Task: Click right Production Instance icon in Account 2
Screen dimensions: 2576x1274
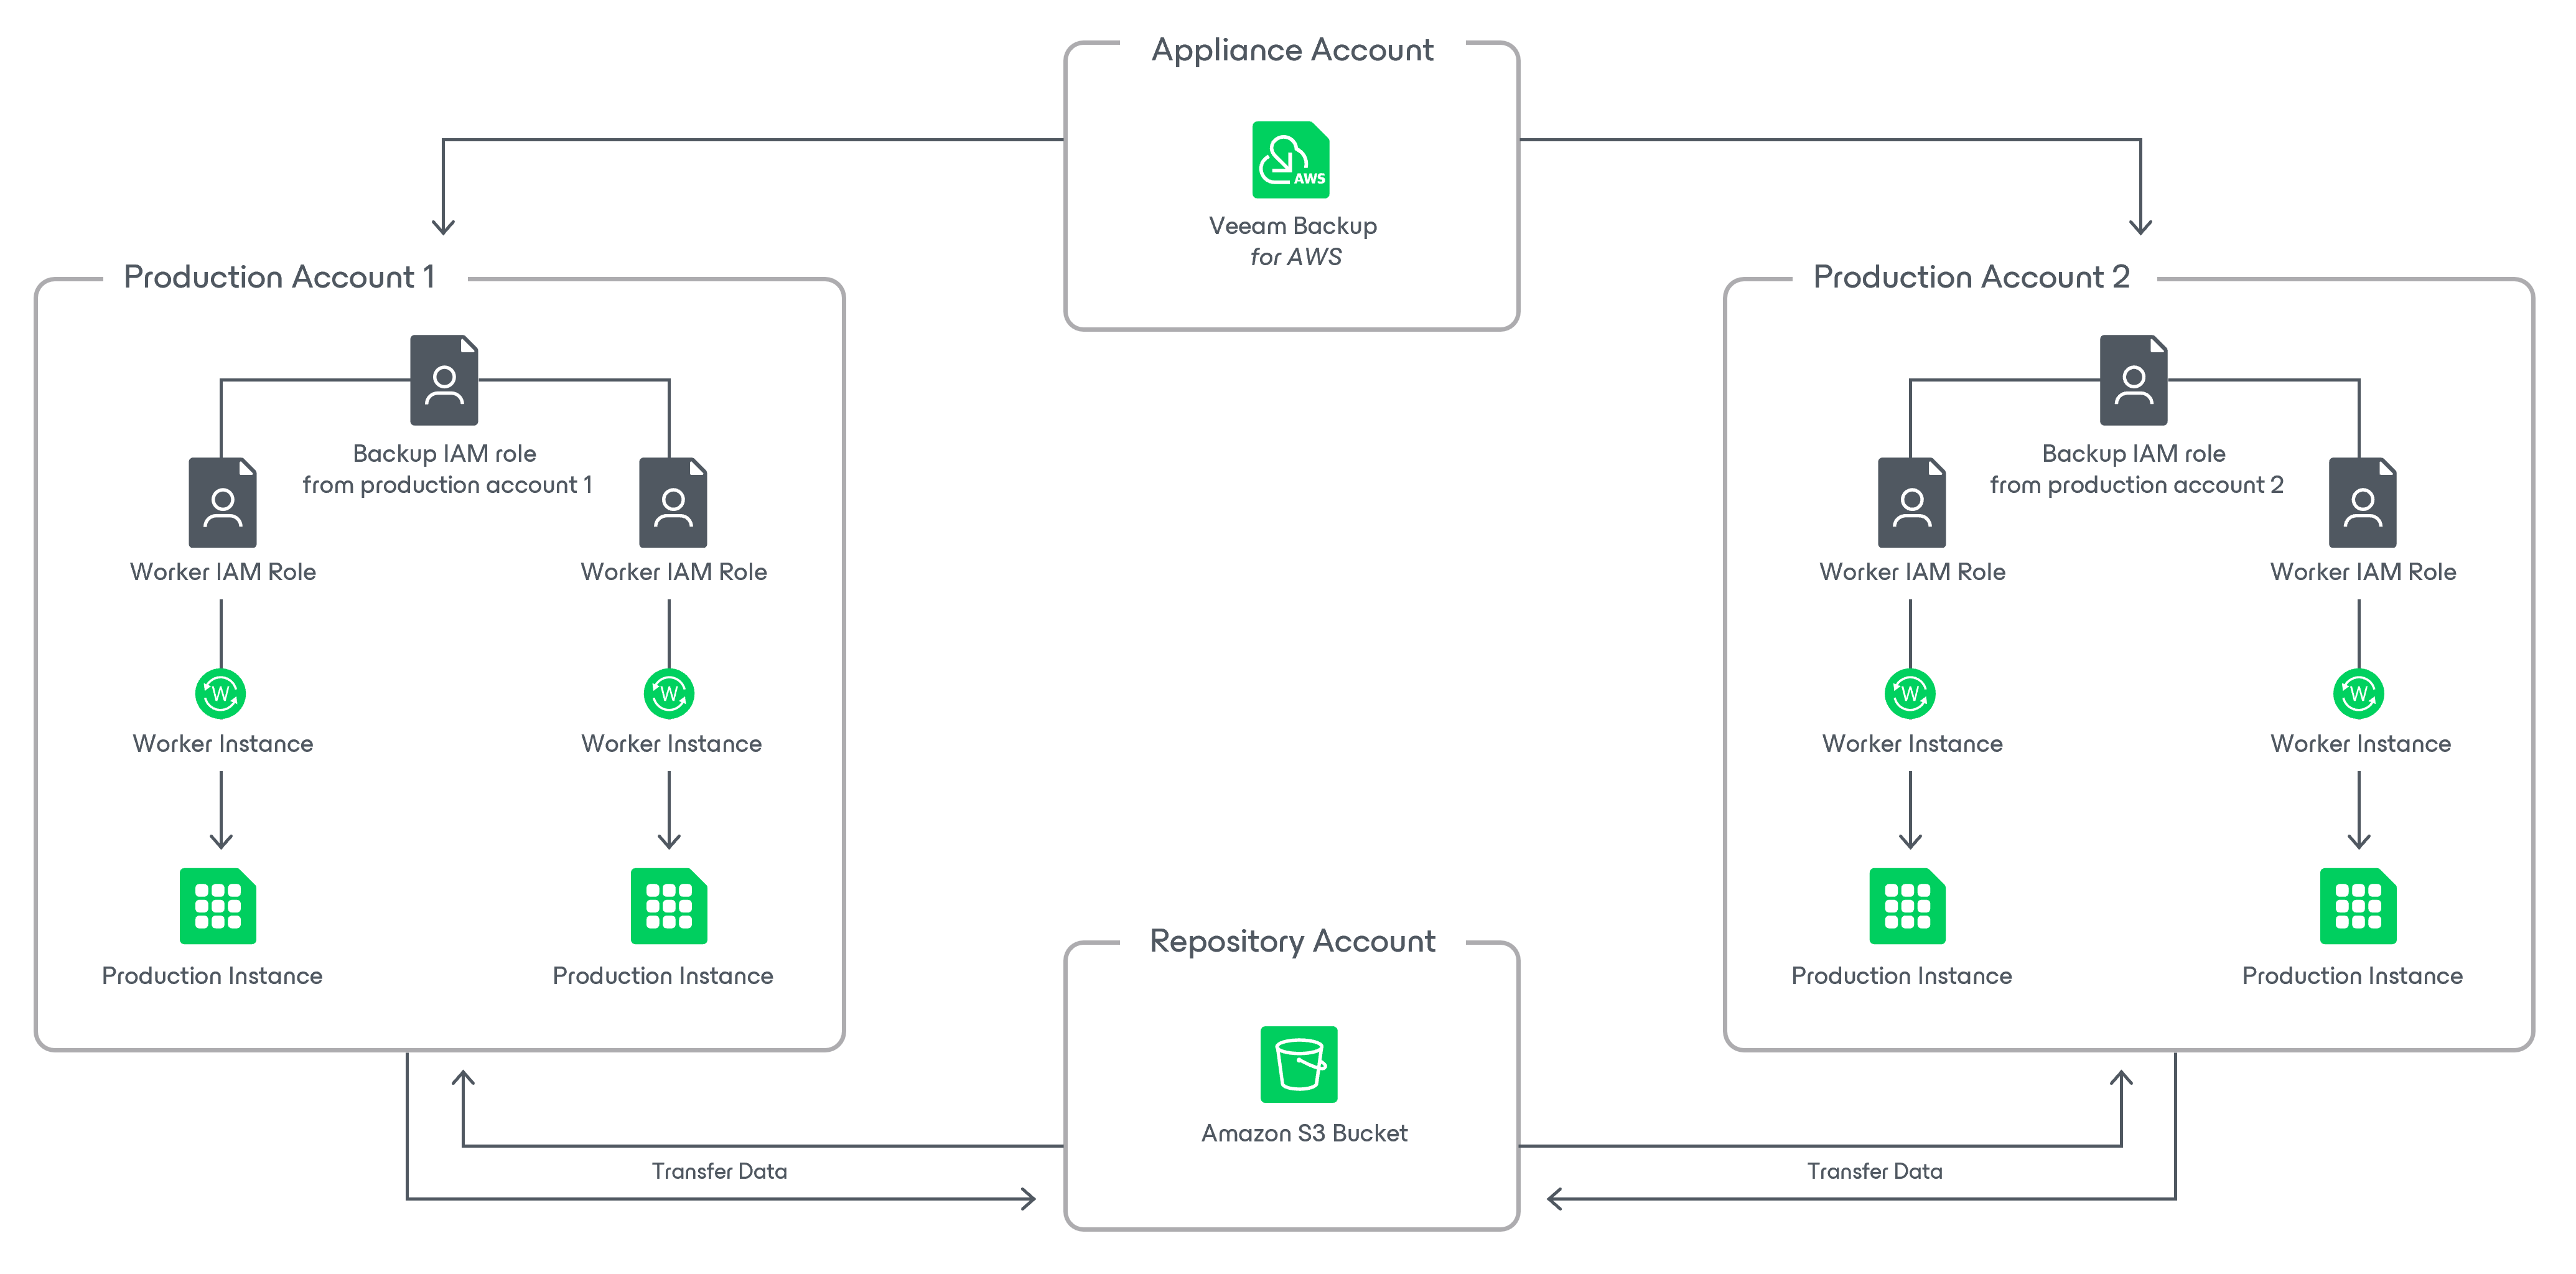Action: tap(2358, 906)
